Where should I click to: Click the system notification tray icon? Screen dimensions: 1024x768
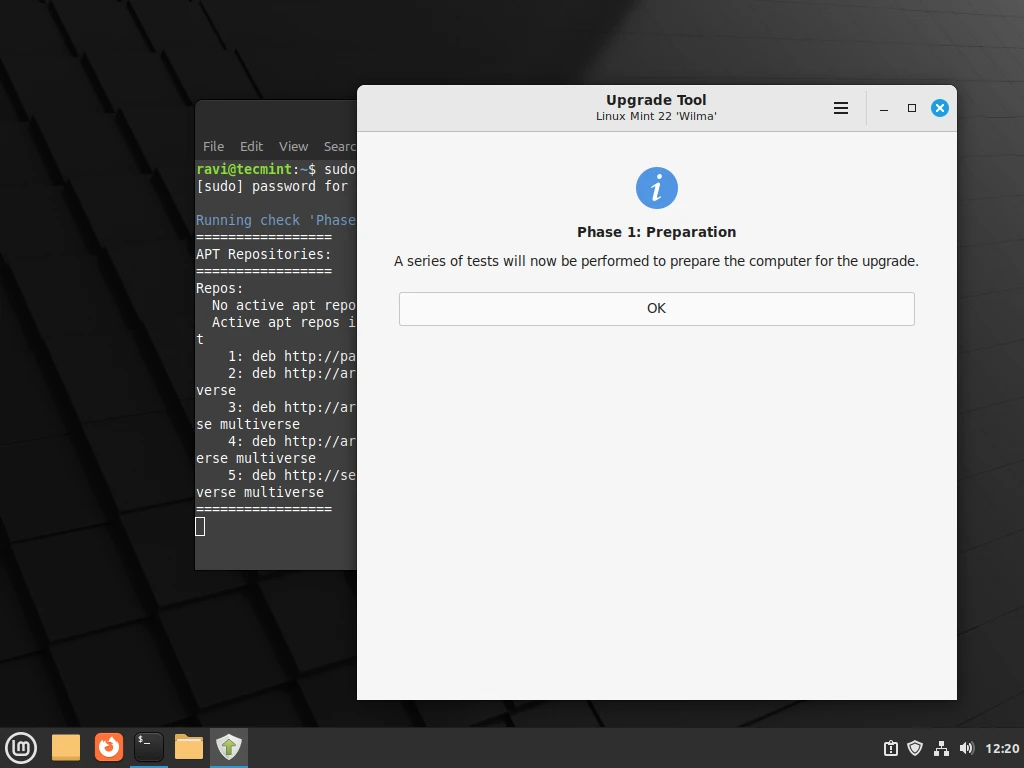pyautogui.click(x=890, y=748)
